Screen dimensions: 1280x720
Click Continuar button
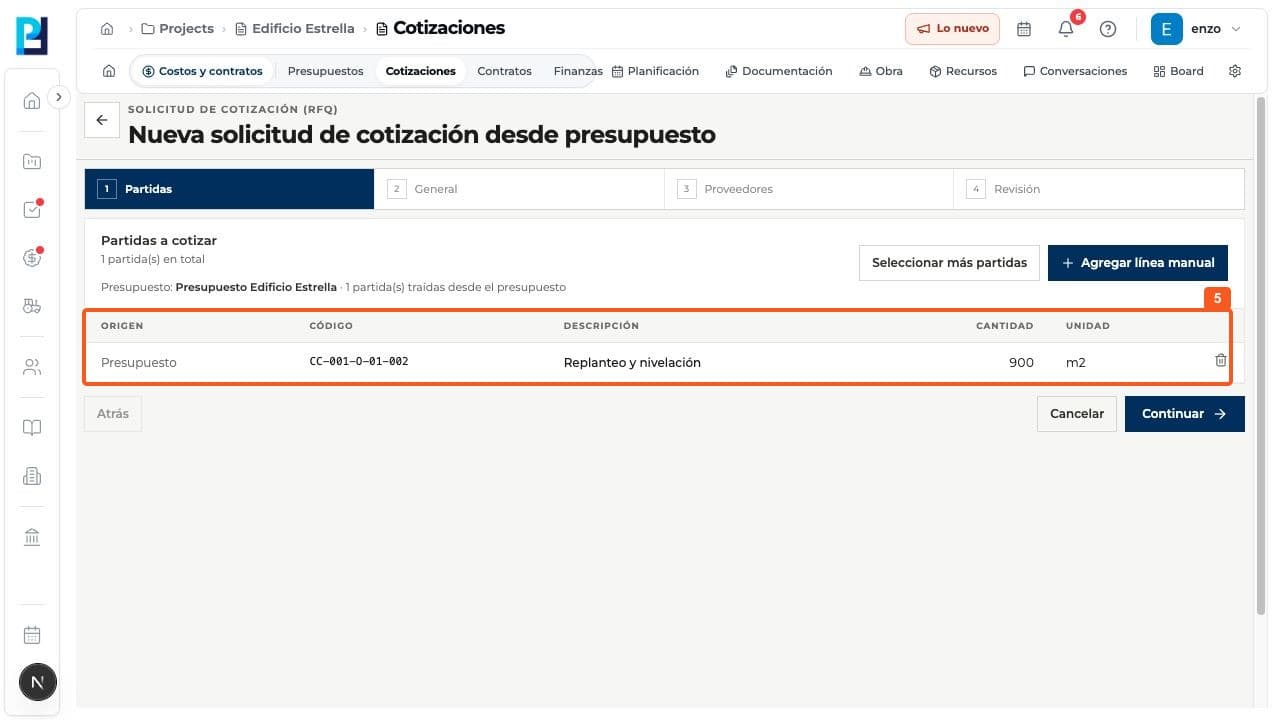pyautogui.click(x=1185, y=414)
